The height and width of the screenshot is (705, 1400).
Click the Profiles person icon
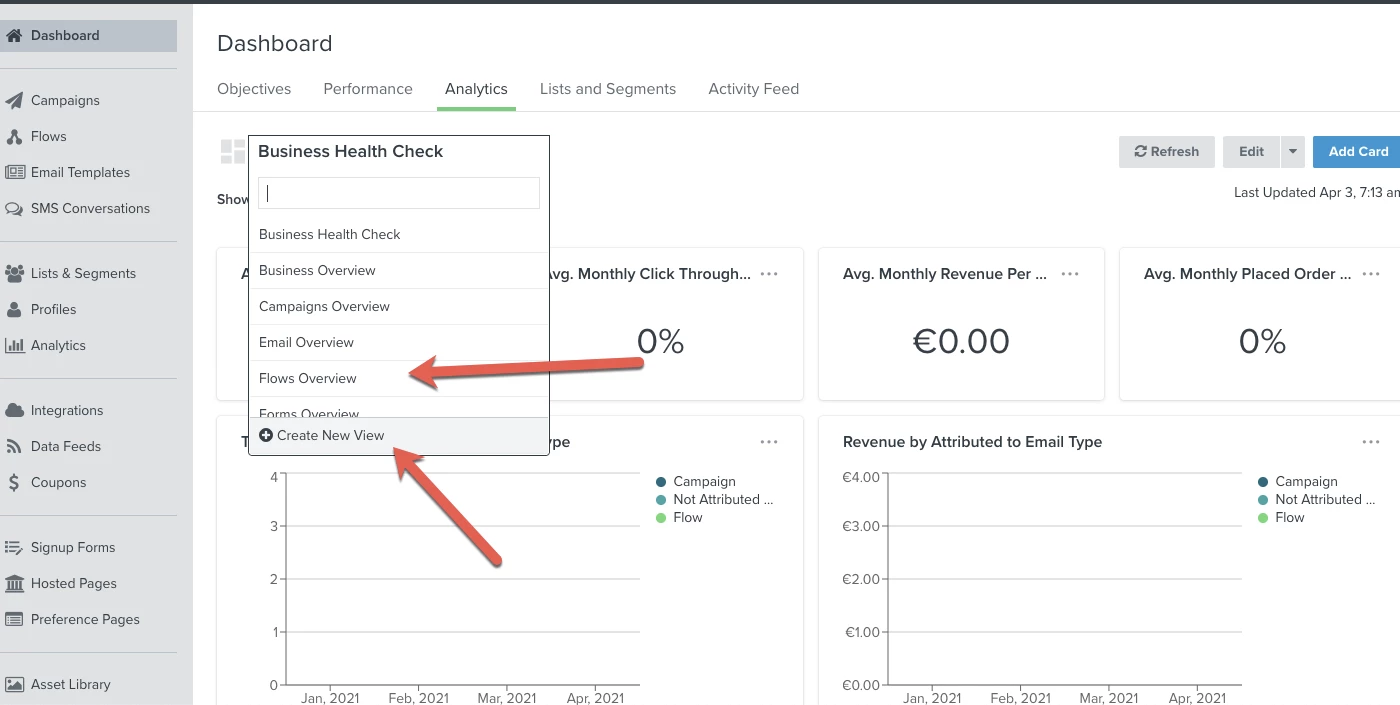click(x=14, y=309)
